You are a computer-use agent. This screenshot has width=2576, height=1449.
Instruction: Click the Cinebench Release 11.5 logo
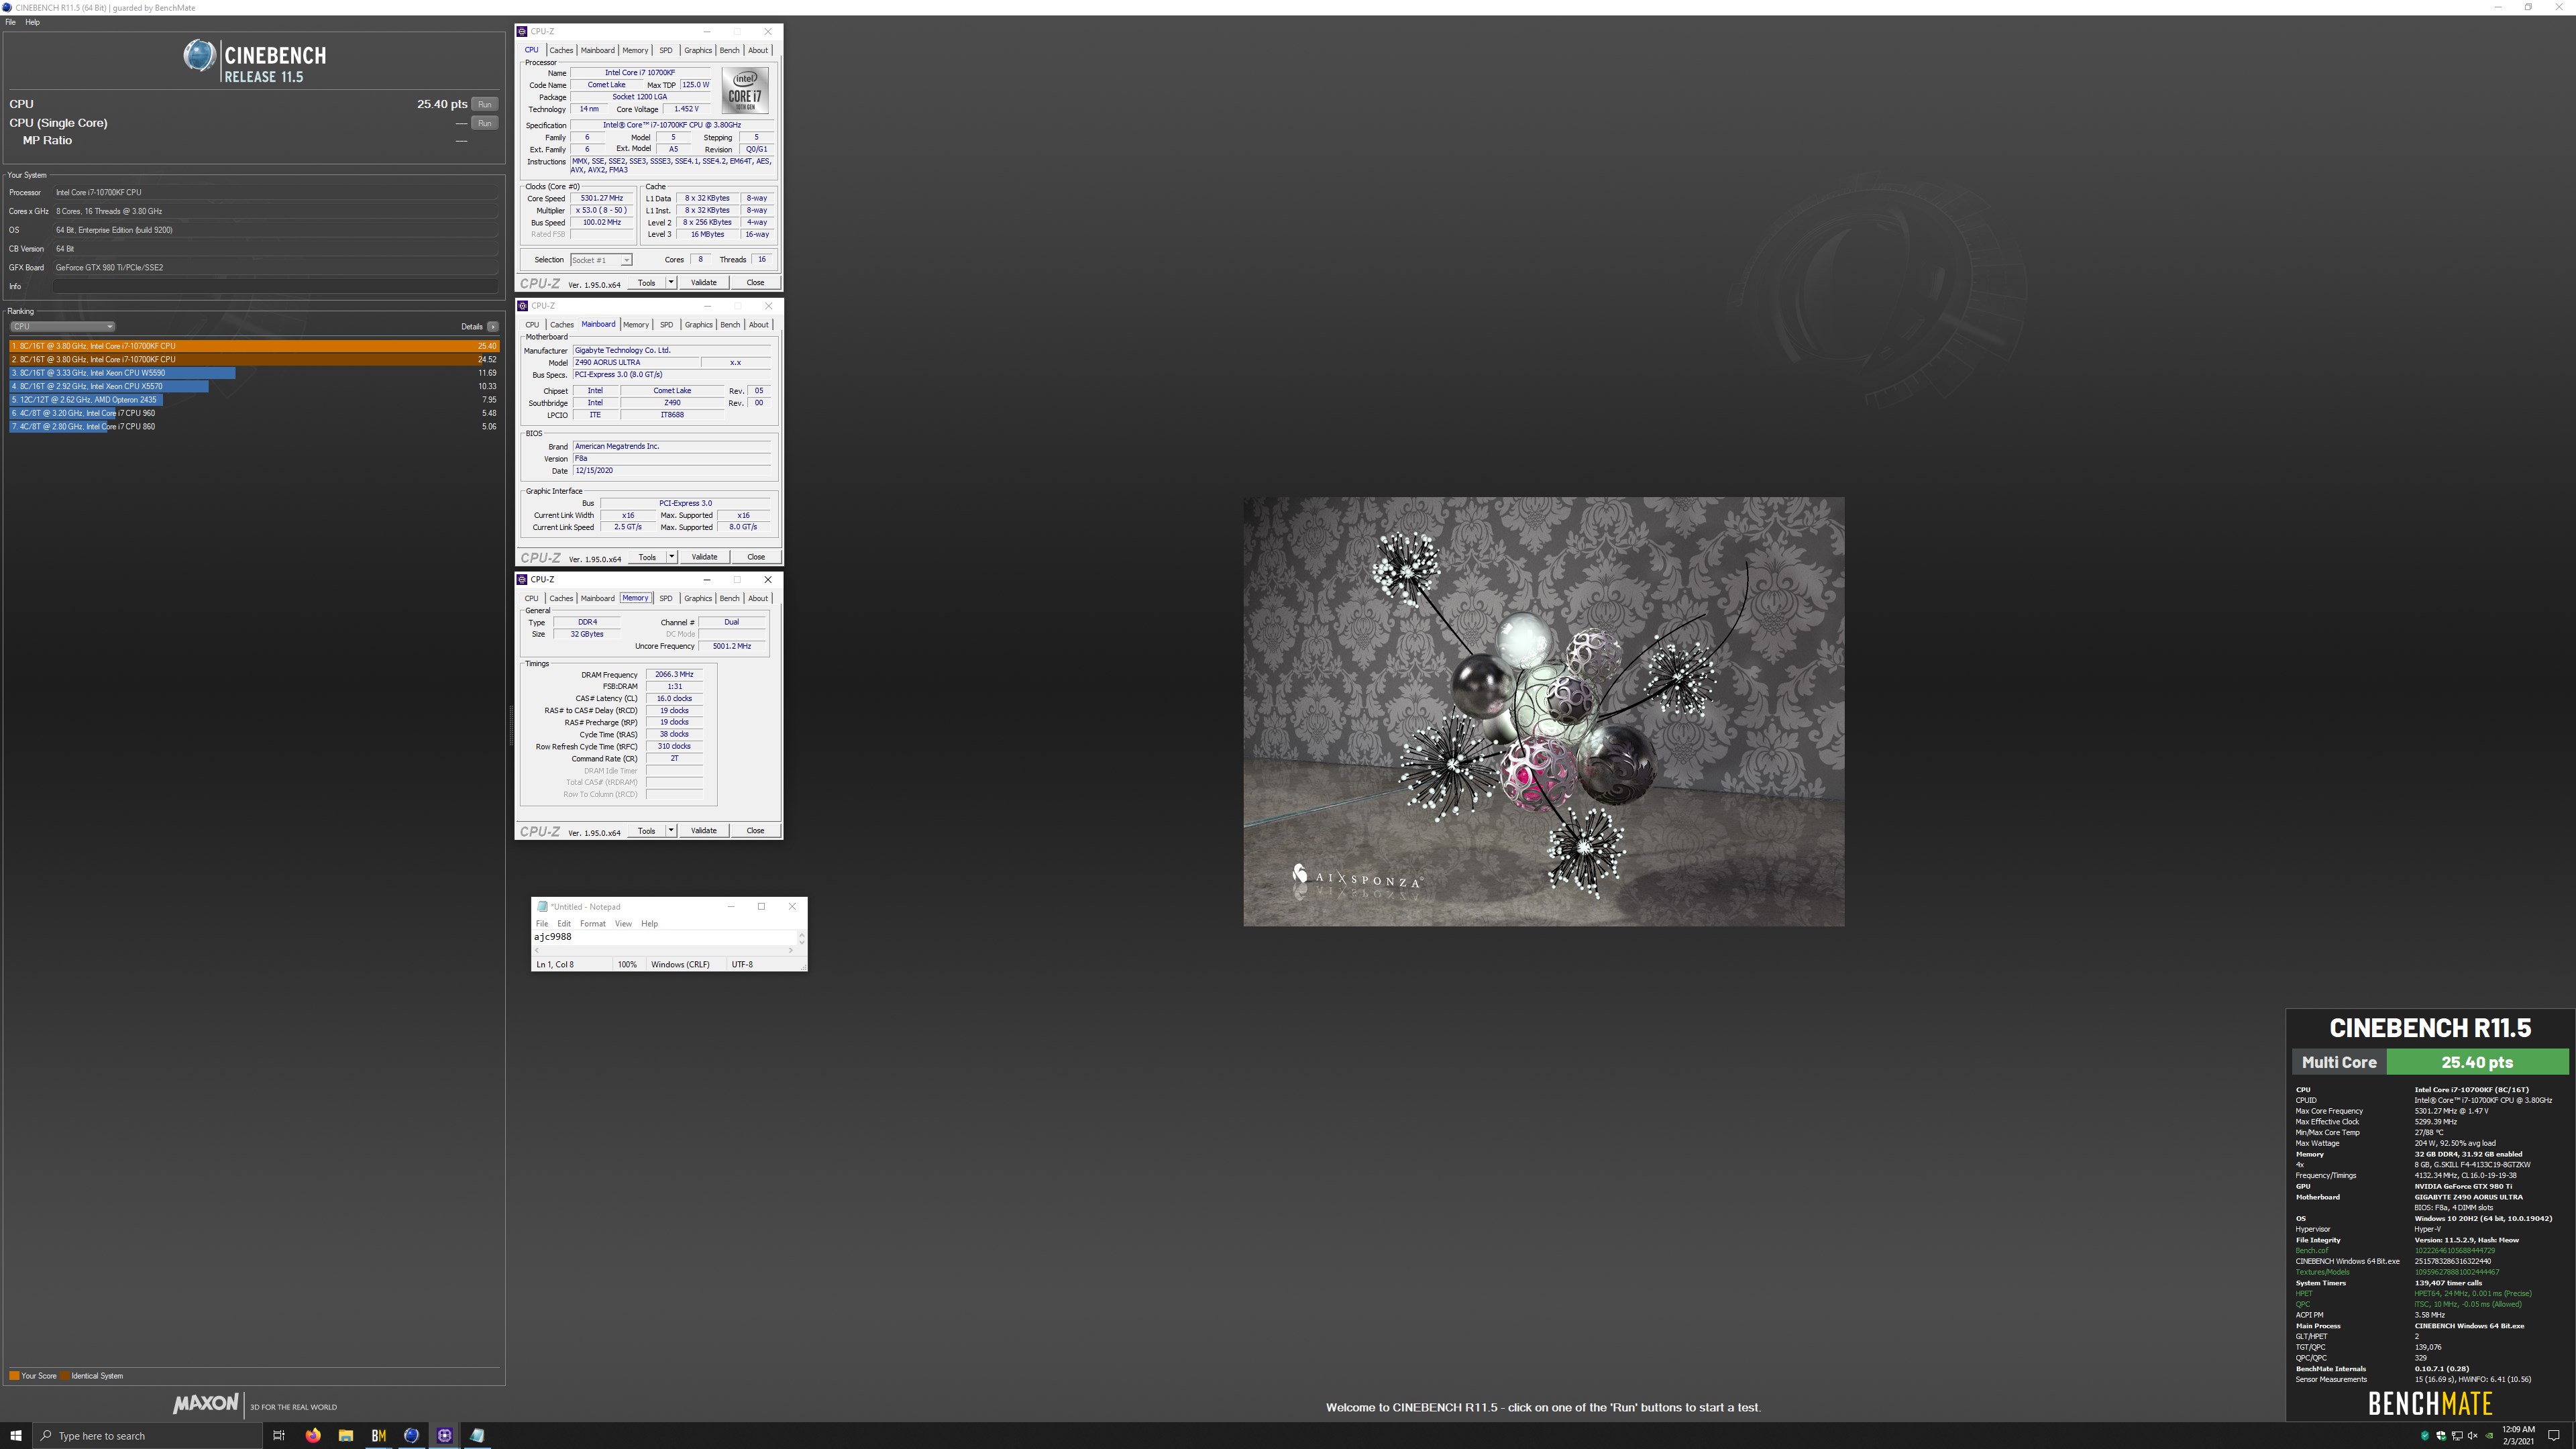pos(255,62)
